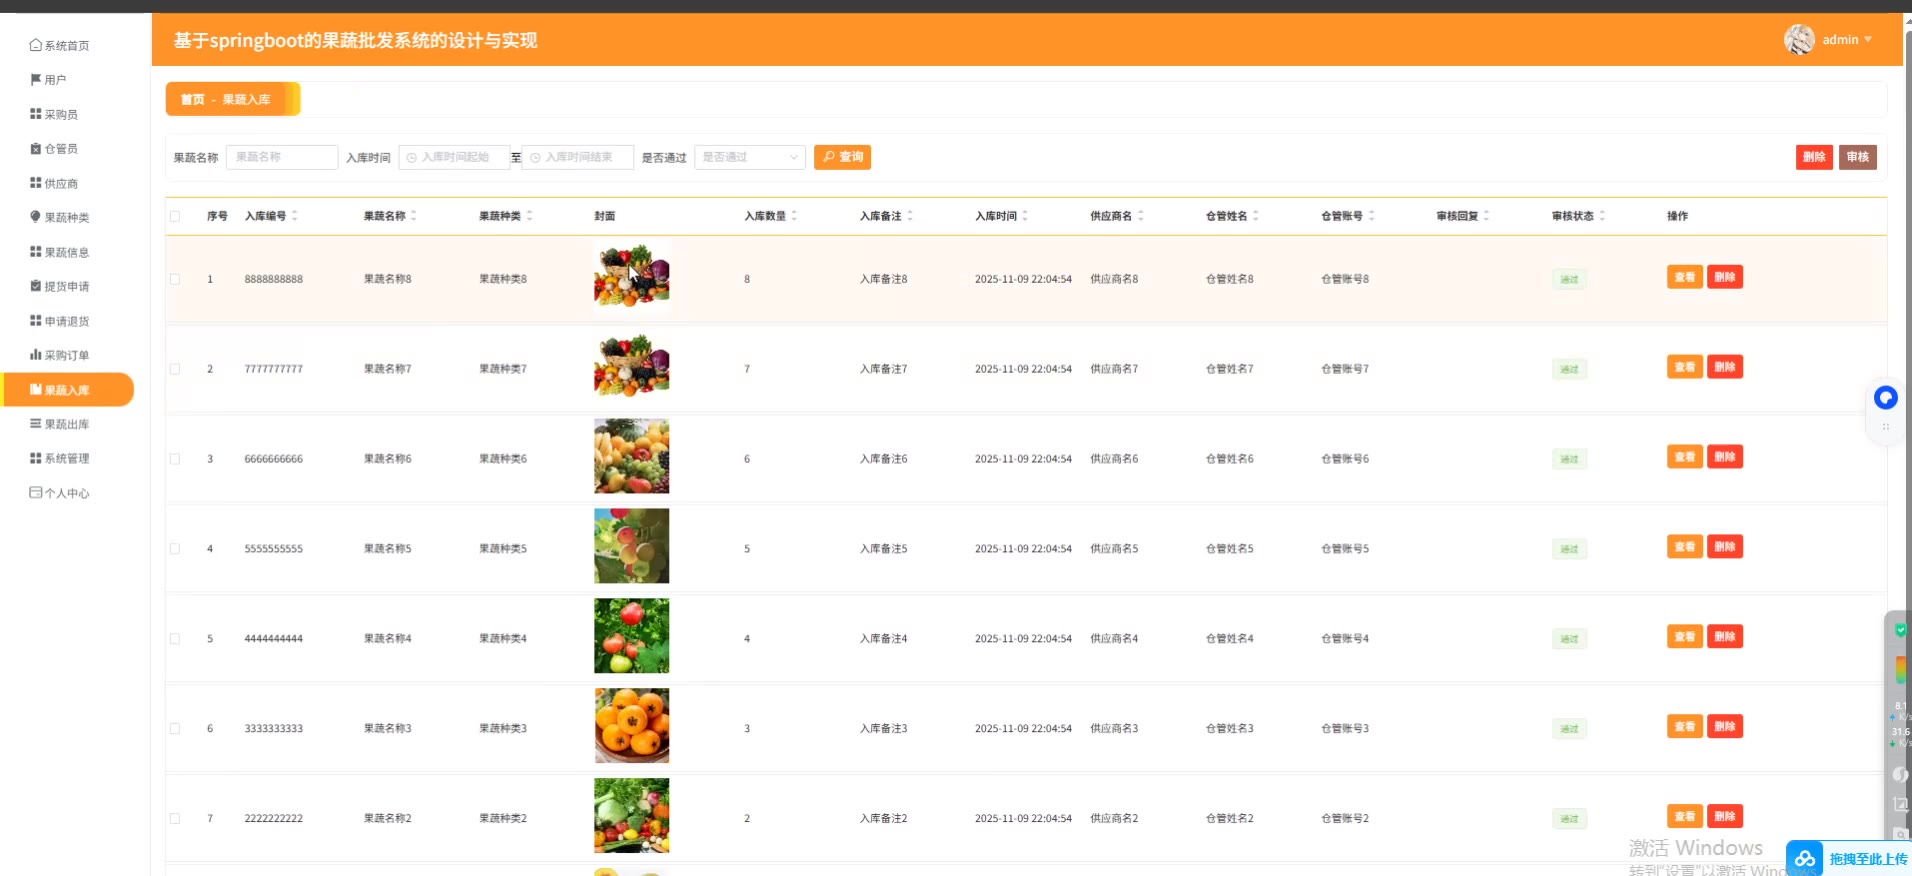Click the sort arrows beside 审核状态 header

coord(1602,216)
